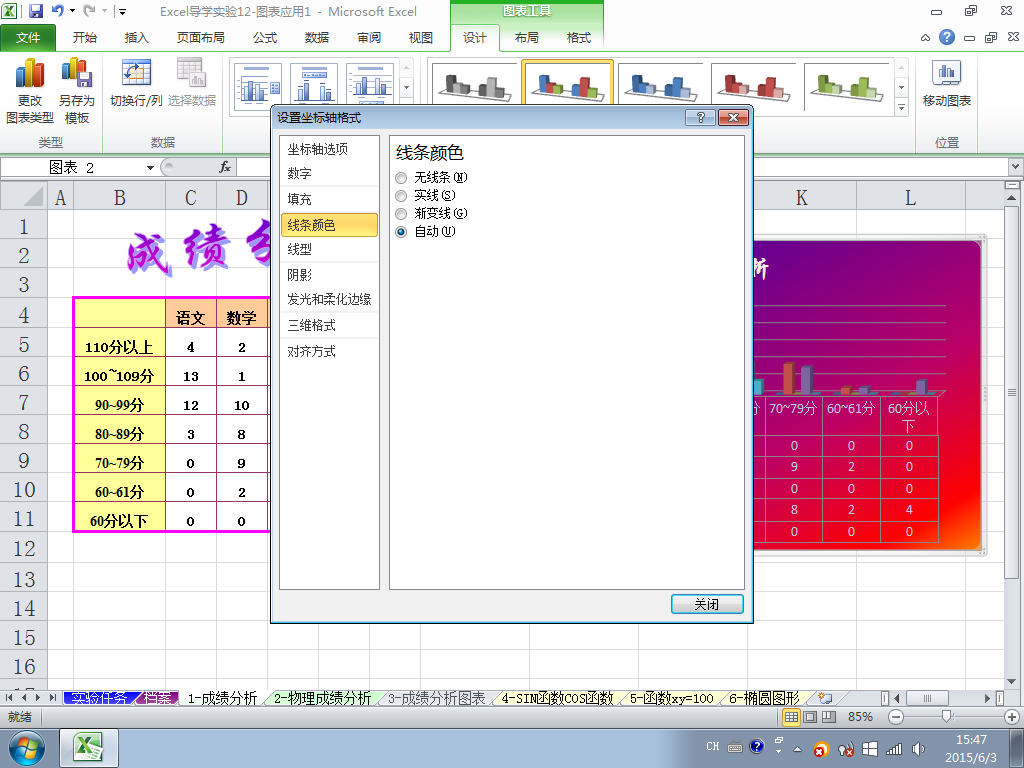The image size is (1024, 768).
Task: Click the Excel Help question mark icon
Action: coord(947,37)
